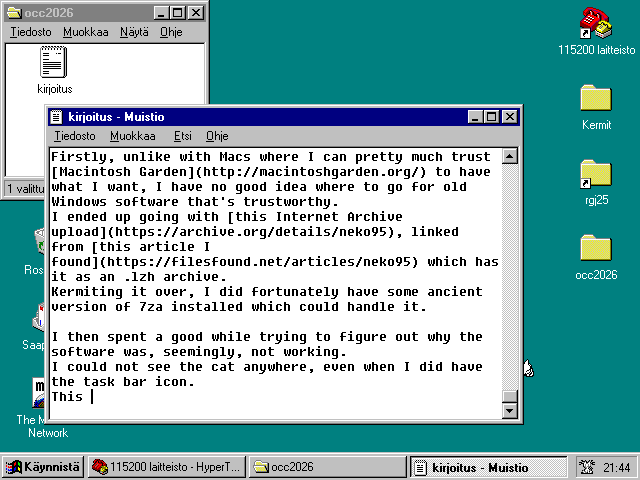Open The Microsoft Network desktop icon
The image size is (640, 480).
click(x=39, y=408)
